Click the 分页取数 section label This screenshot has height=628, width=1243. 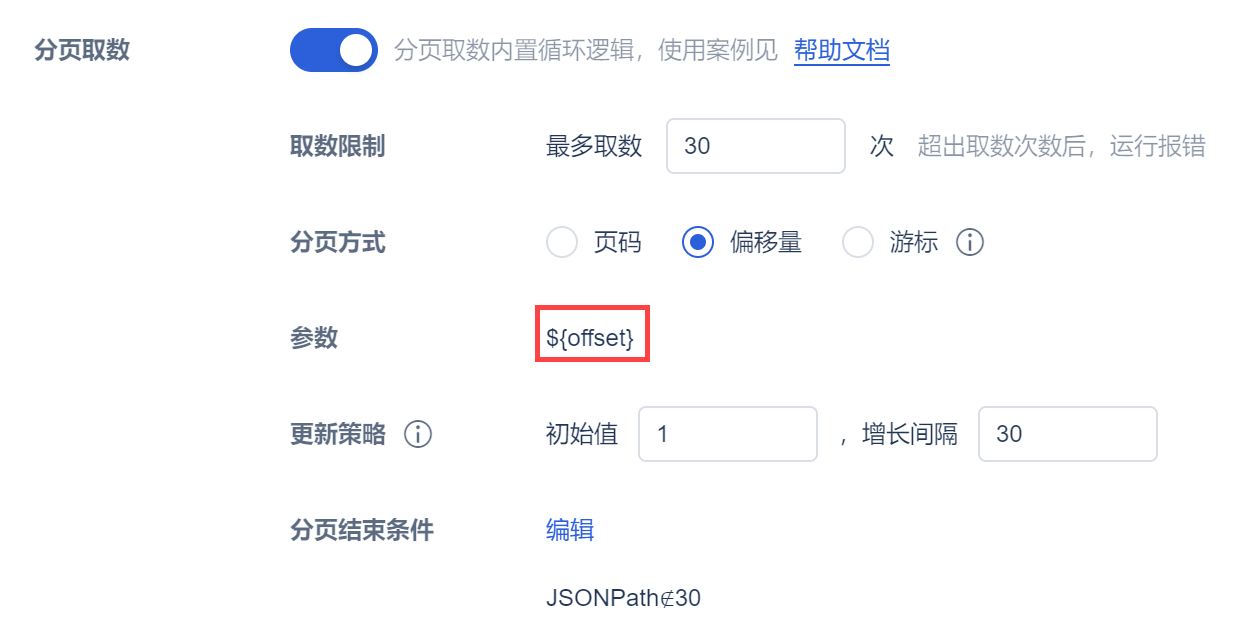click(82, 50)
